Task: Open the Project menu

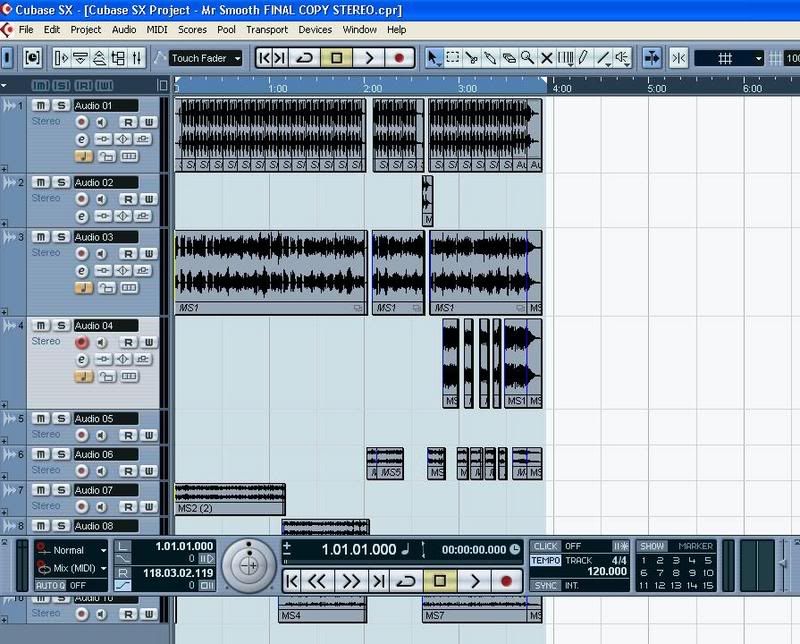Action: pyautogui.click(x=86, y=30)
